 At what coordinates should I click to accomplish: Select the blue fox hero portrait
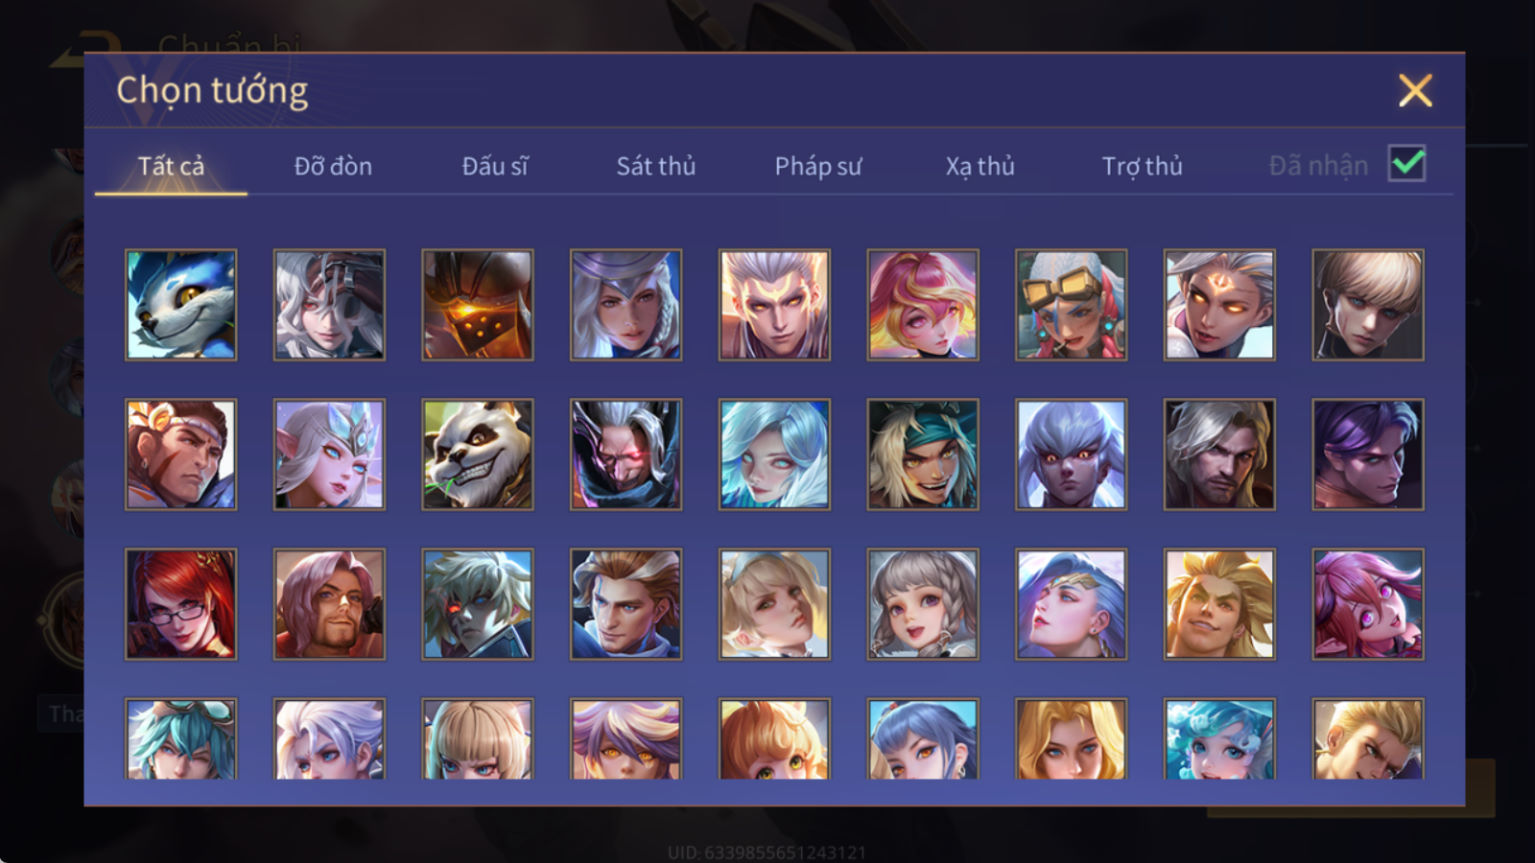(181, 305)
